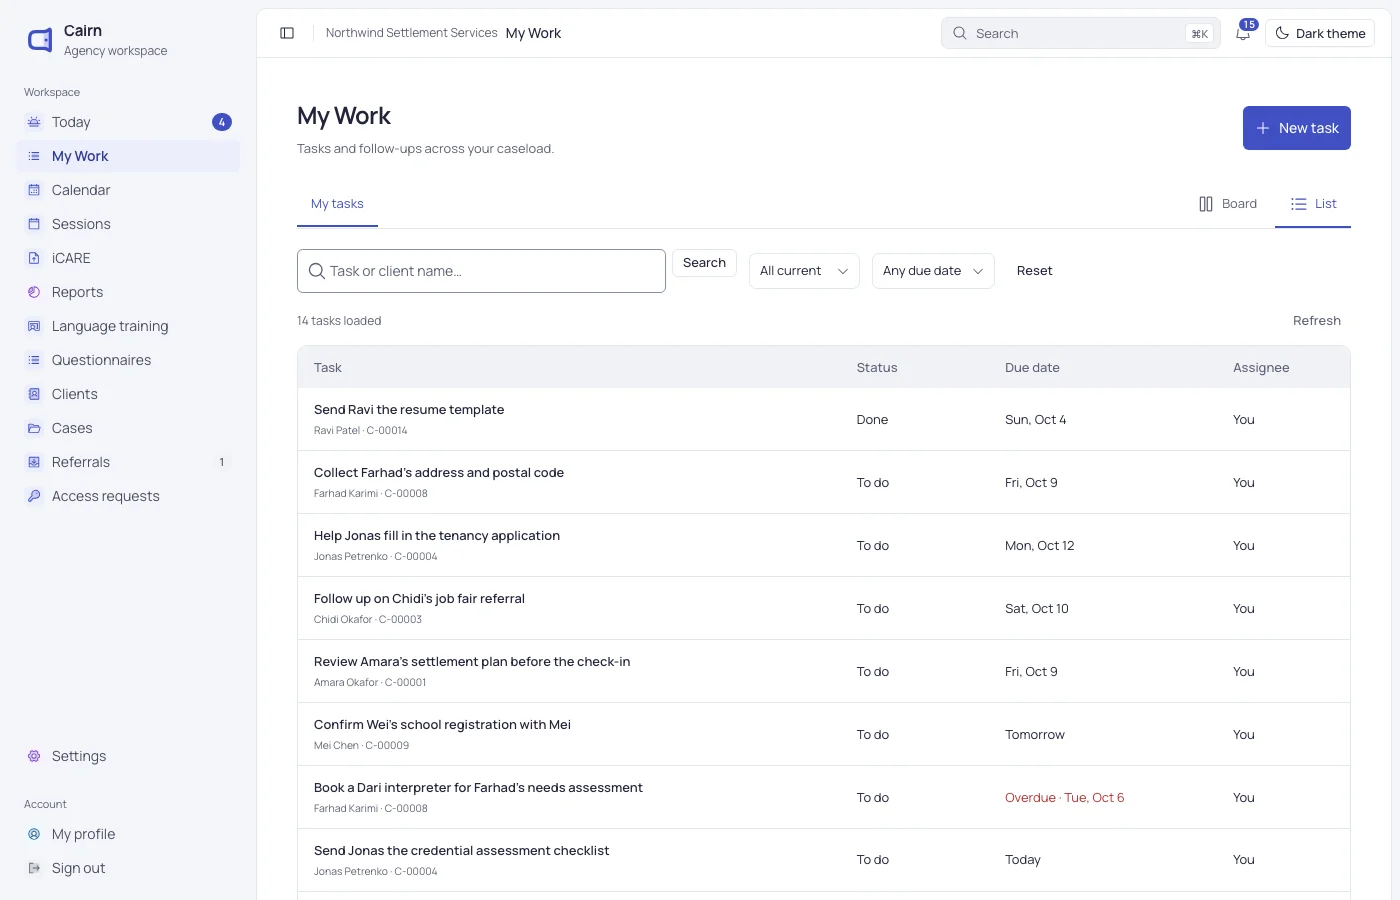1400x900 pixels.
Task: Click the Search button beside task filter
Action: (704, 263)
